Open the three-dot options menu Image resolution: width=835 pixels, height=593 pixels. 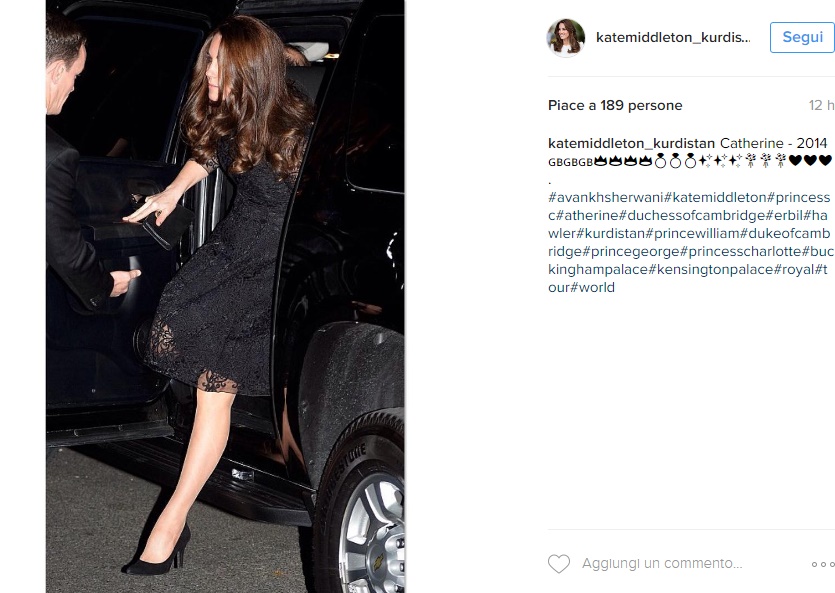(x=823, y=564)
